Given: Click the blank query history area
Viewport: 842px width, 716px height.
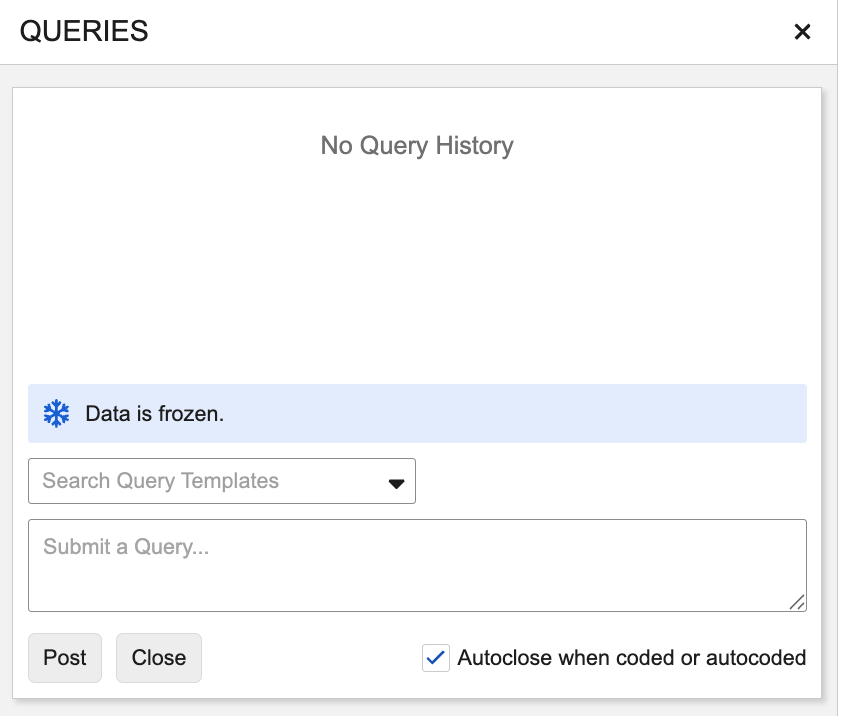Looking at the screenshot, I should pos(417,270).
